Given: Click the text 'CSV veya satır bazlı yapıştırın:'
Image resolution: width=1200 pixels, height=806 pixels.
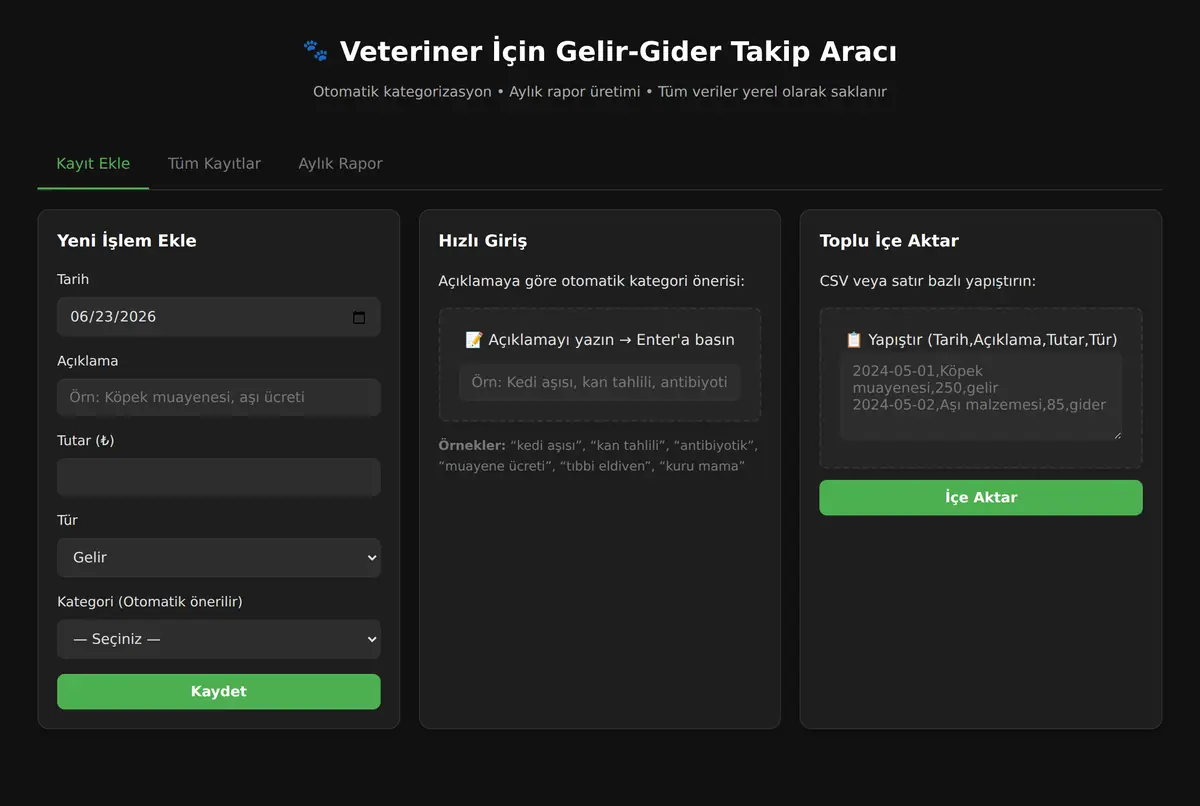Looking at the screenshot, I should 927,281.
